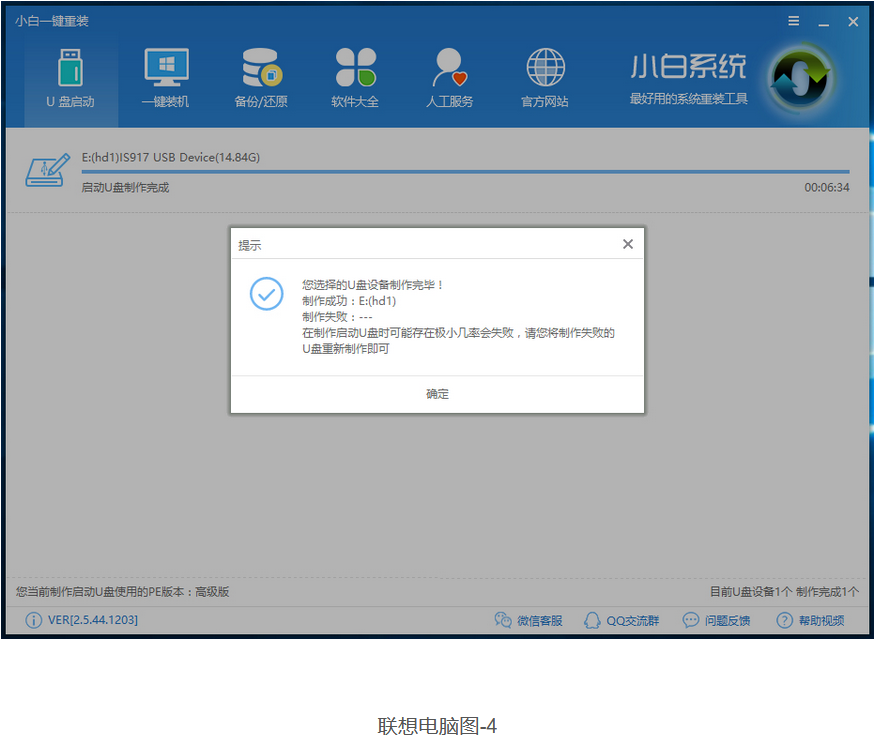Close the 提示 dialog
This screenshot has height=741, width=881.
tap(627, 244)
